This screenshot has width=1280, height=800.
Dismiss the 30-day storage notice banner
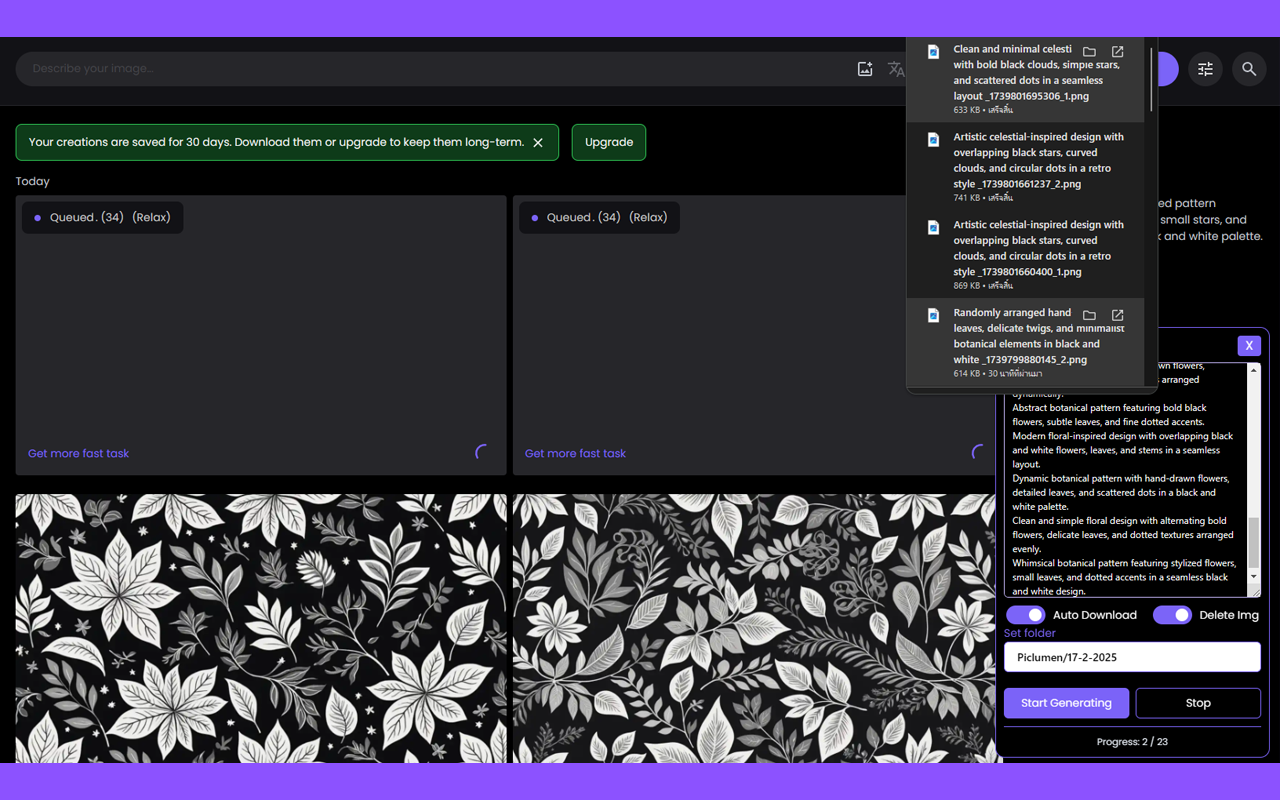click(538, 143)
